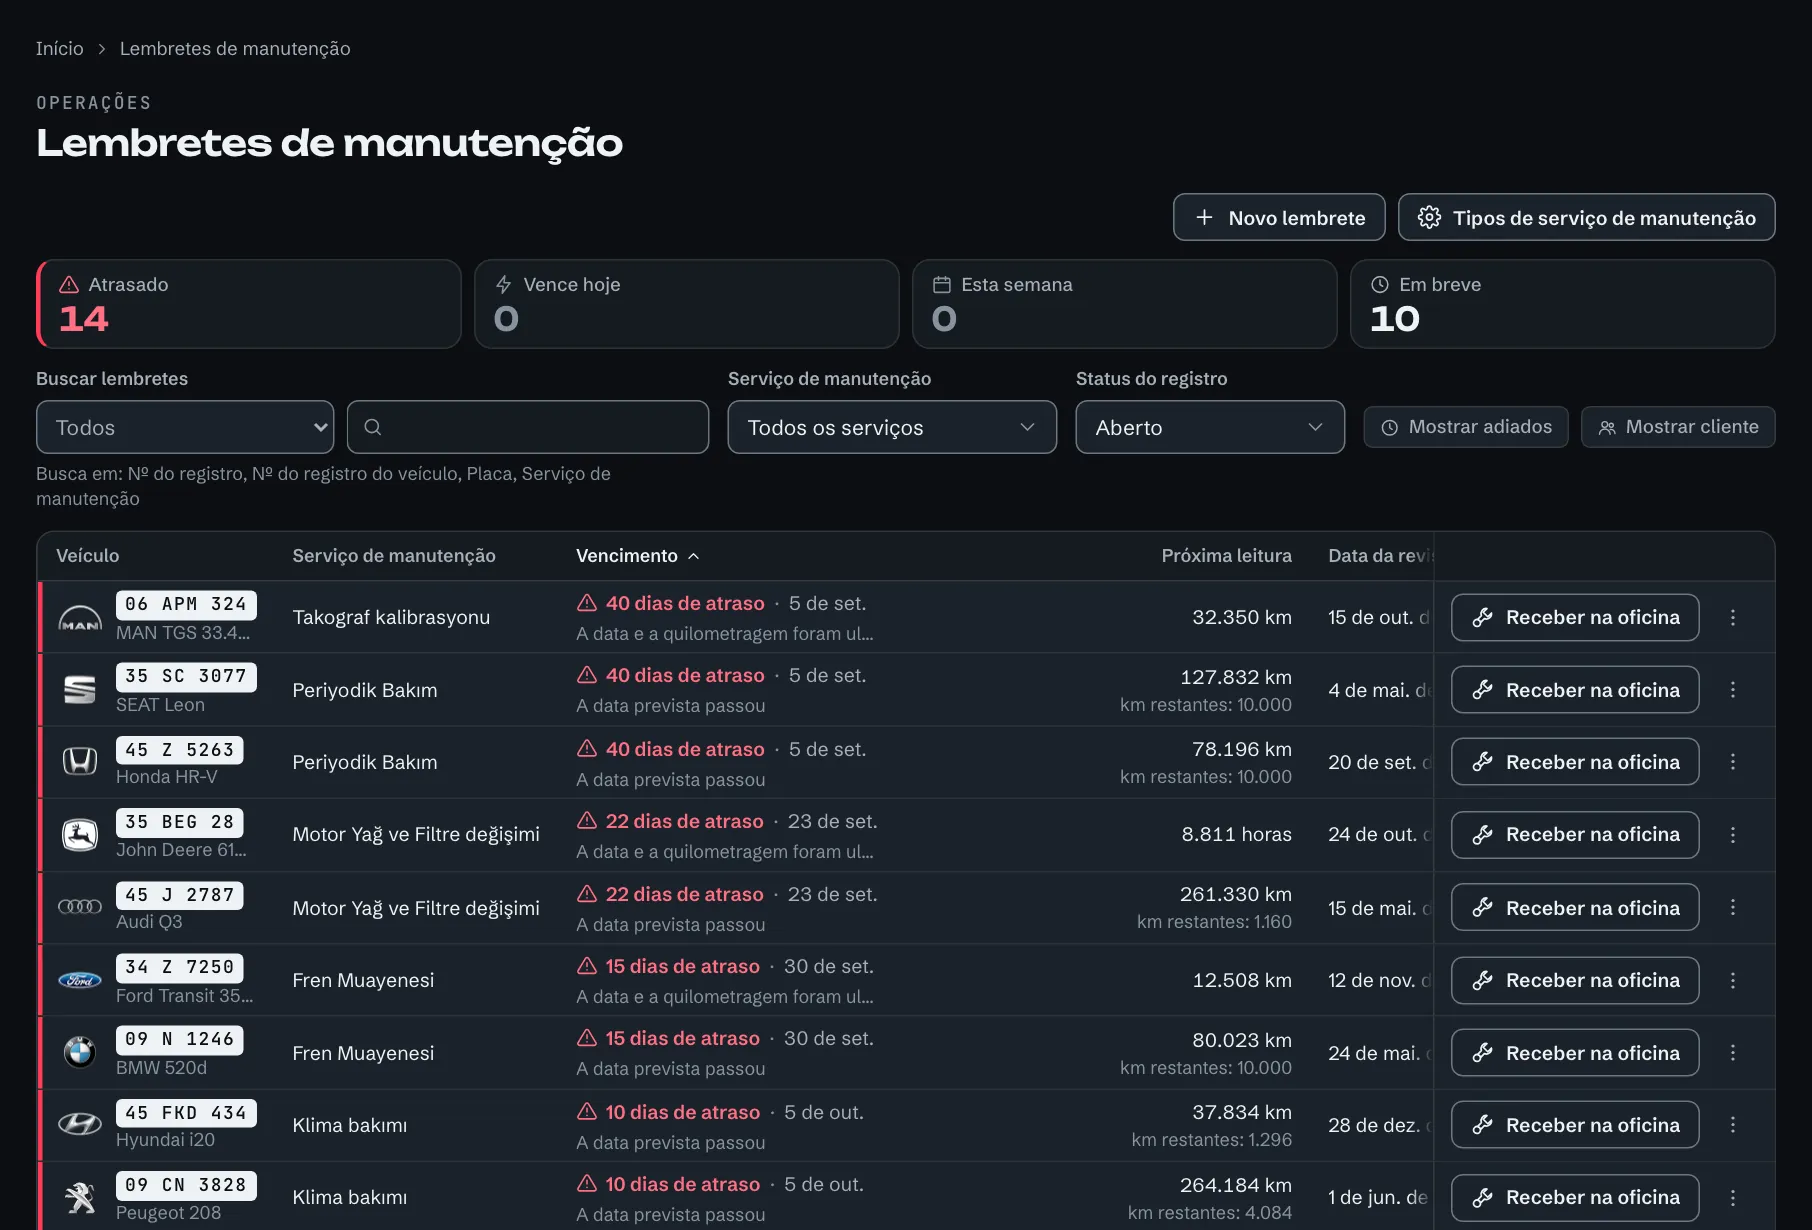Click the Honda logo for 45 Z 5263
The image size is (1812, 1230).
(80, 762)
